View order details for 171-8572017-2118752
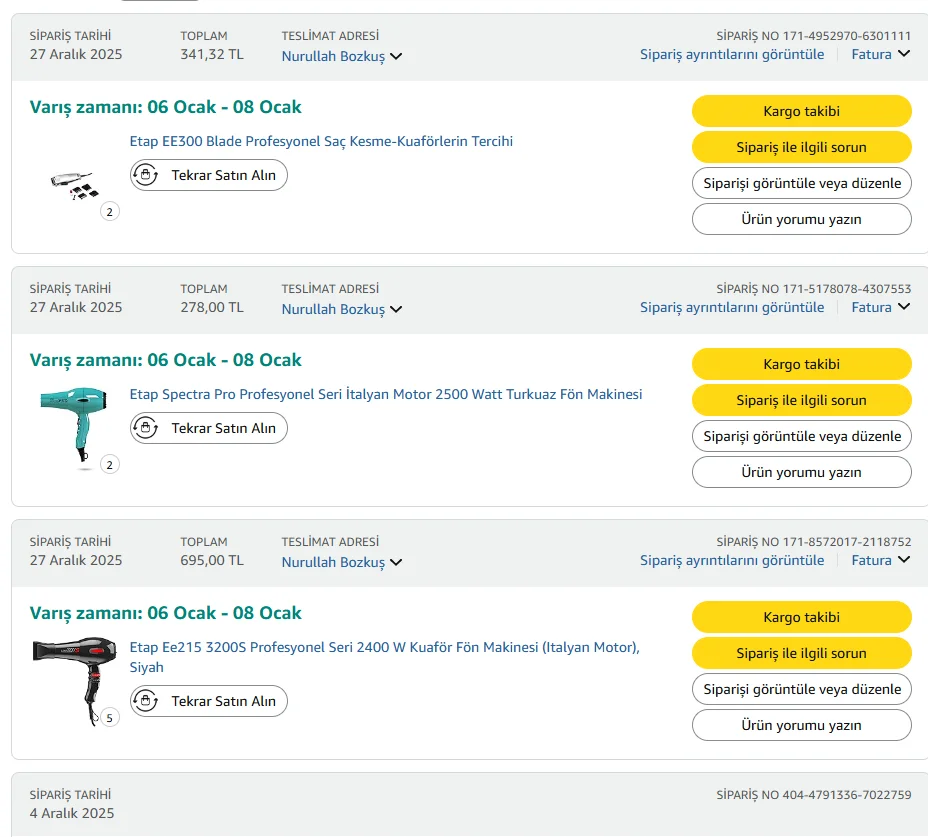Image resolution: width=928 pixels, height=837 pixels. [x=732, y=560]
